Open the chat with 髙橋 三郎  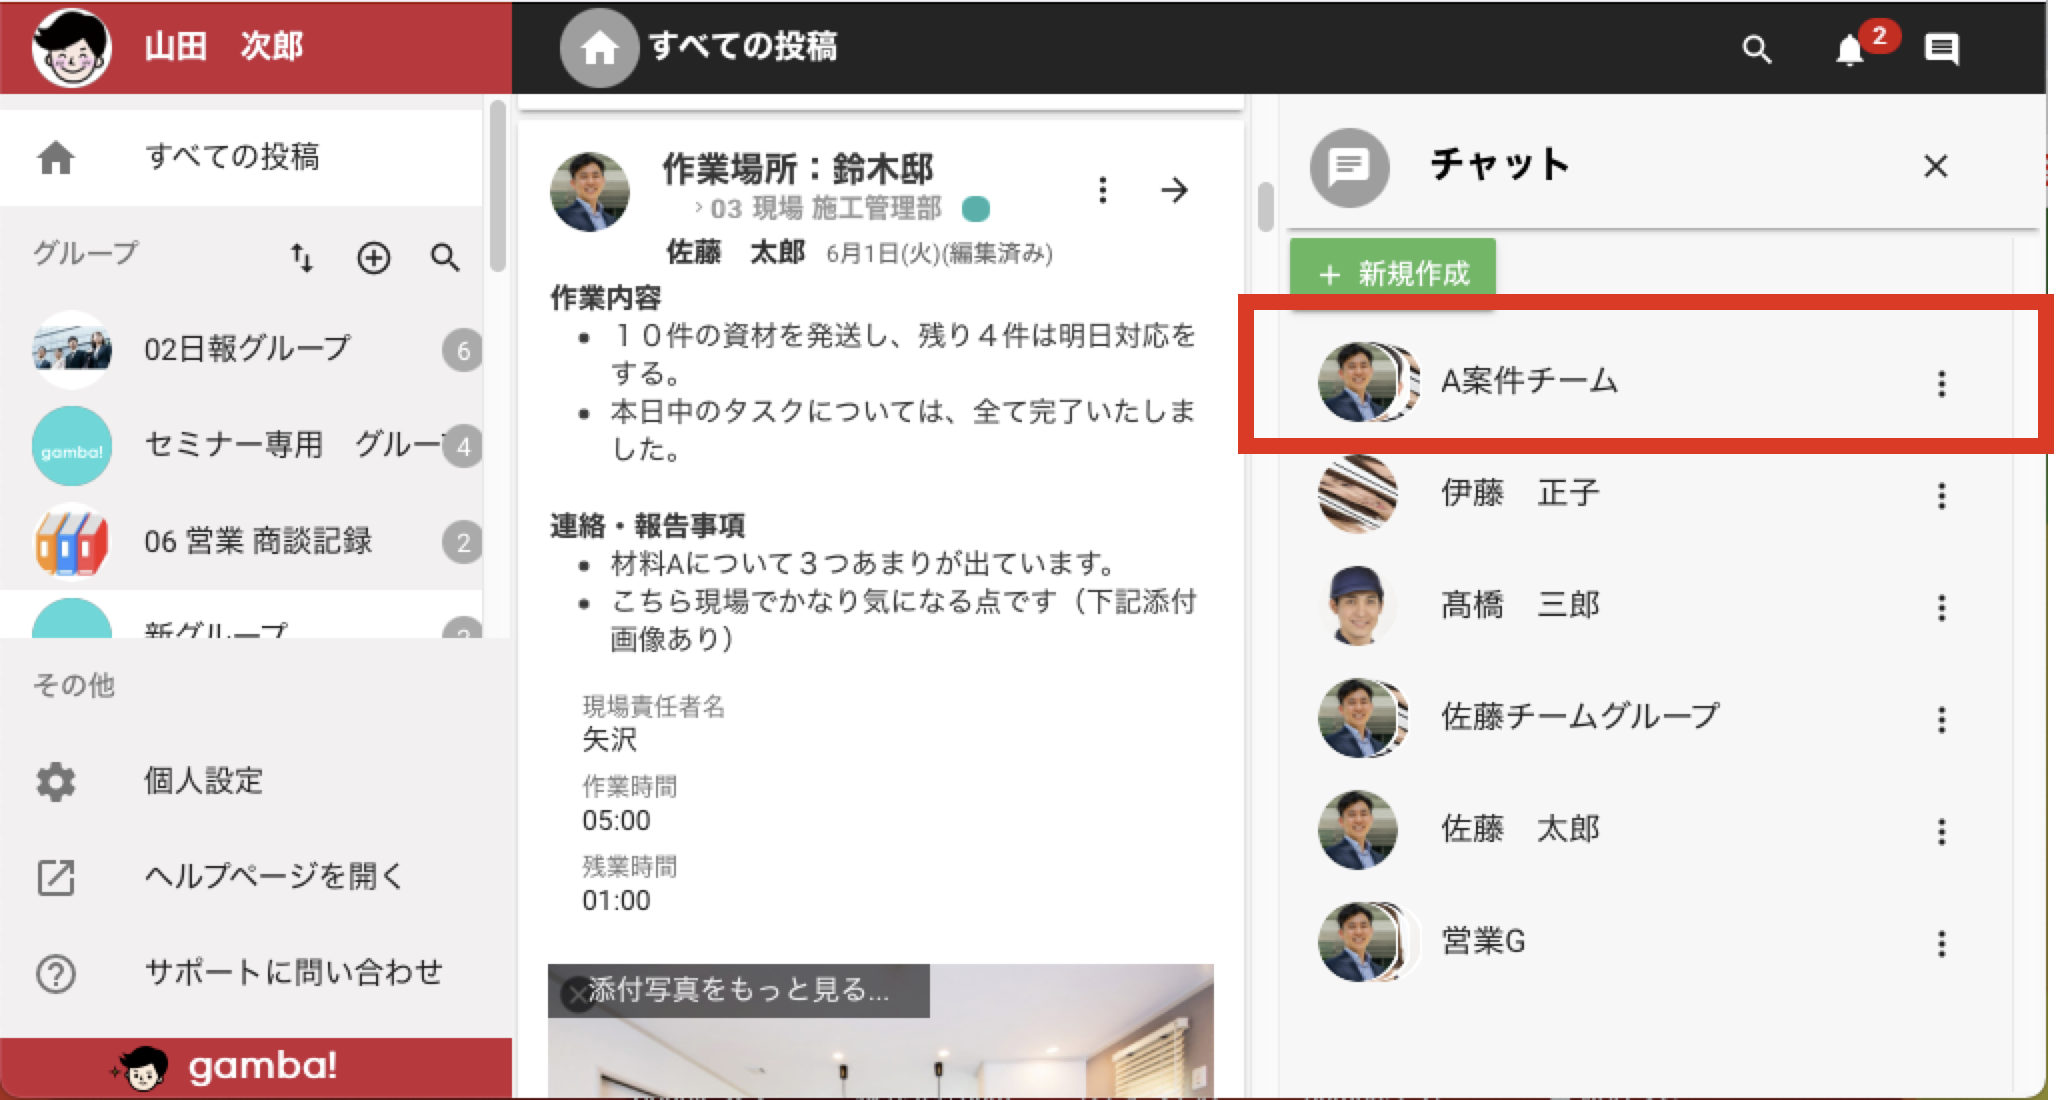(x=1640, y=605)
